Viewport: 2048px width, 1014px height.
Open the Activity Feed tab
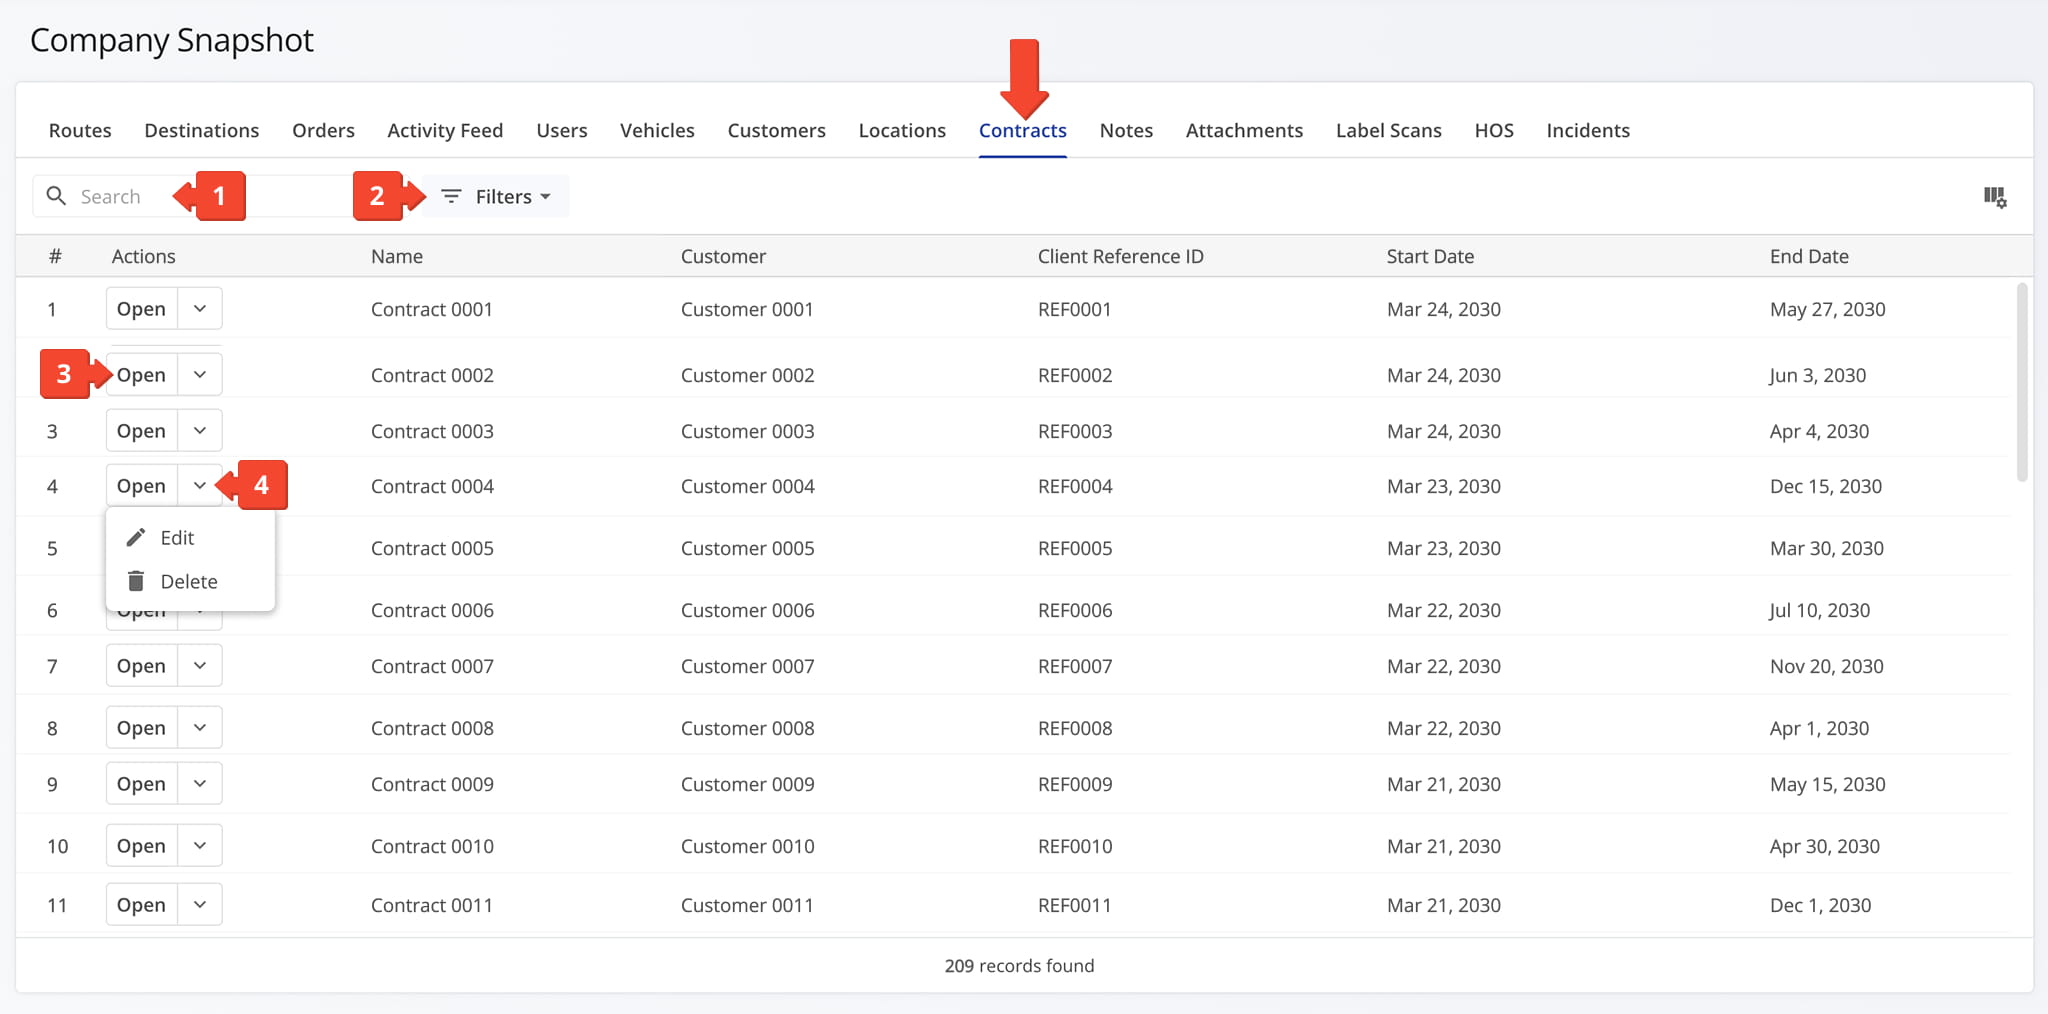click(x=445, y=130)
